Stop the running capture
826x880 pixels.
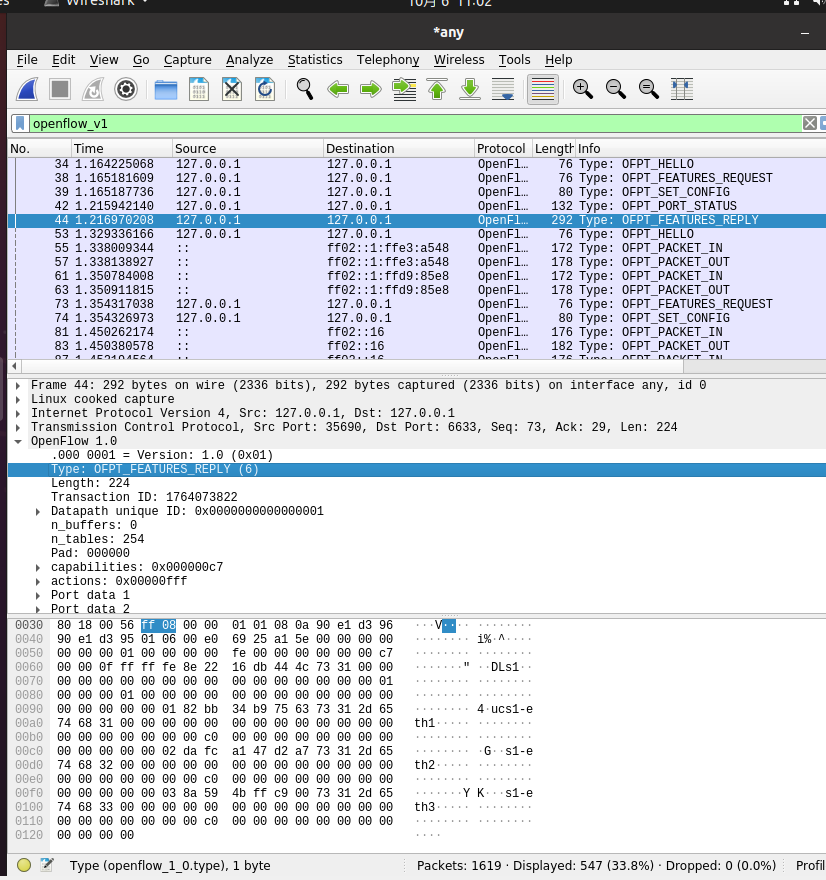pyautogui.click(x=60, y=89)
